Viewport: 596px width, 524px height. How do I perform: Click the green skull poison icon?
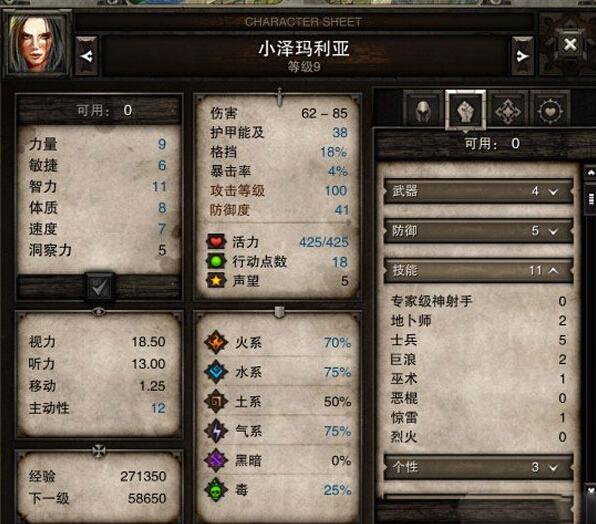[x=216, y=490]
